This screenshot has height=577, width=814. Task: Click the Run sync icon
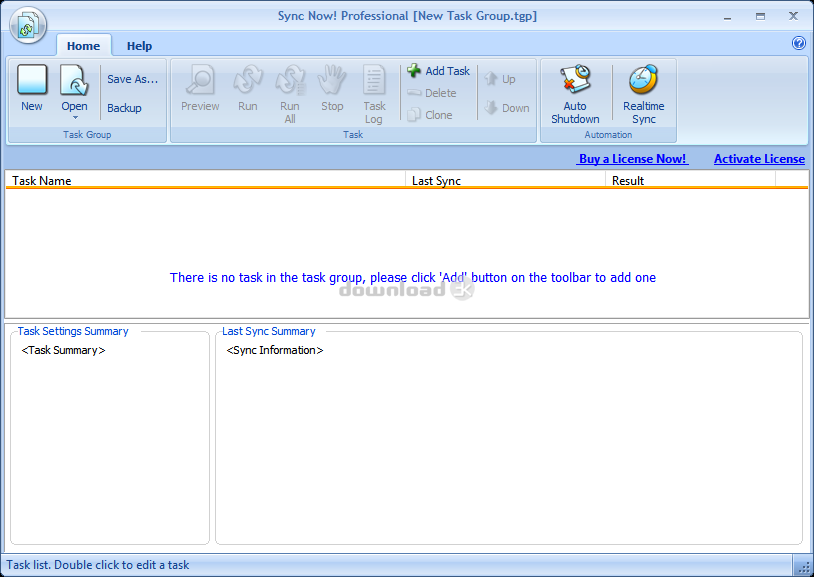pos(248,79)
